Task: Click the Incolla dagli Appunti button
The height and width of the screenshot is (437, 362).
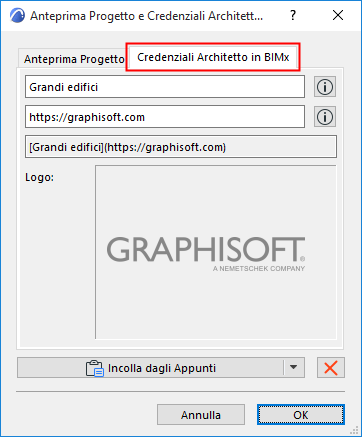Action: (151, 368)
